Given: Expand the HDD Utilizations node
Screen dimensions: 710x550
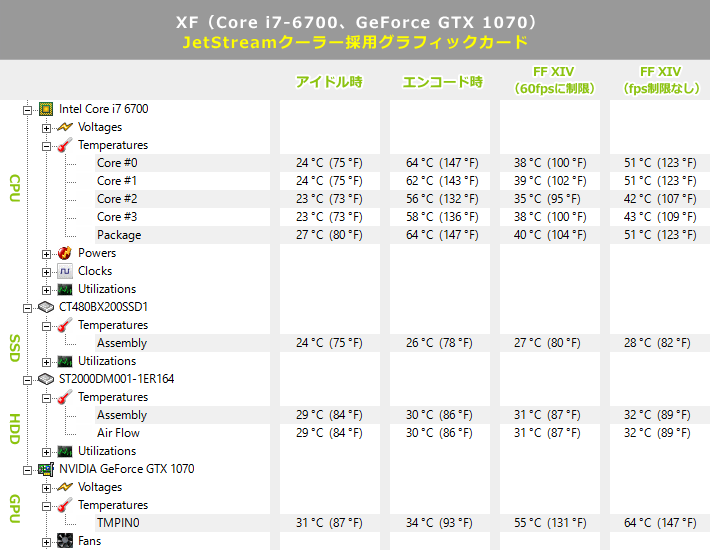Looking at the screenshot, I should click(46, 452).
